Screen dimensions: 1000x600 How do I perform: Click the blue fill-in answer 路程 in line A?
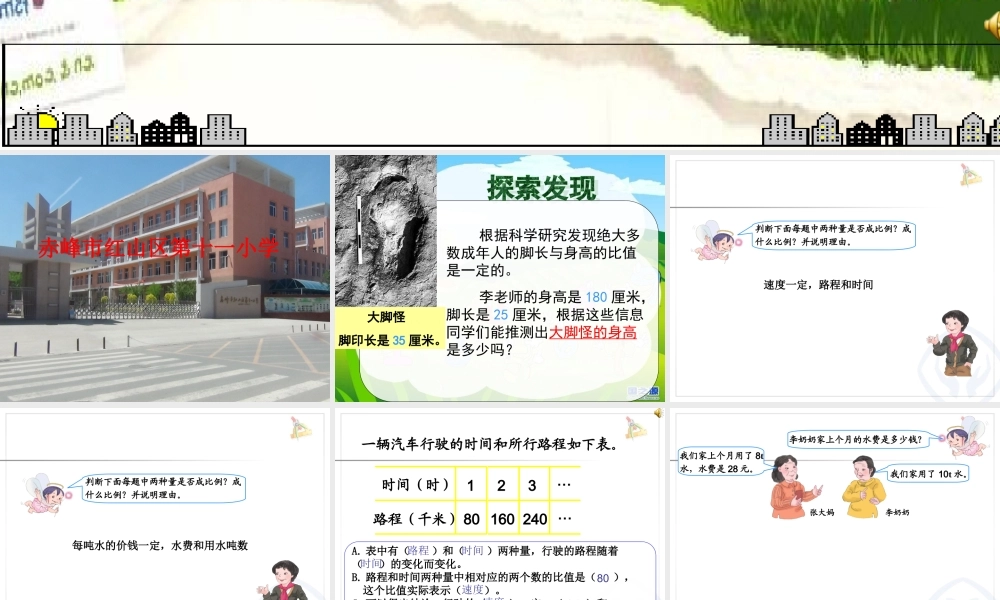click(x=418, y=550)
